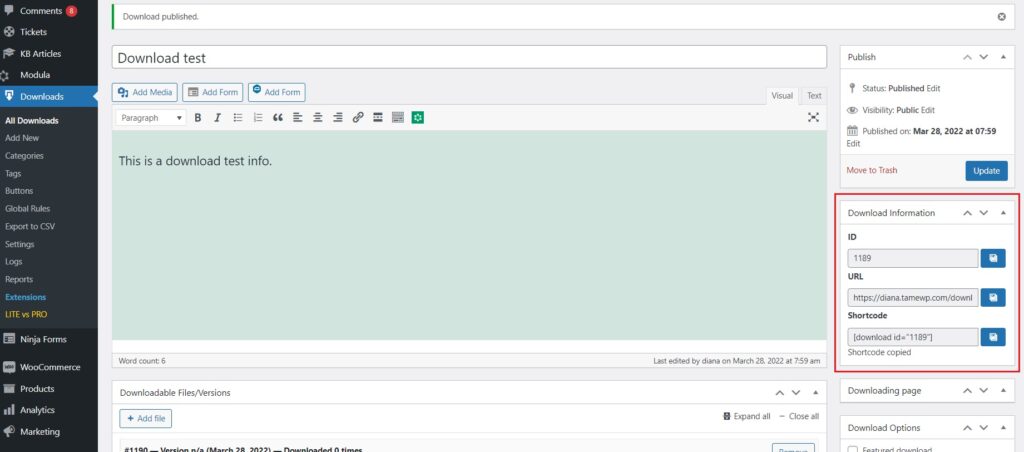Open Extensions submenu
This screenshot has width=1024, height=452.
click(x=25, y=297)
